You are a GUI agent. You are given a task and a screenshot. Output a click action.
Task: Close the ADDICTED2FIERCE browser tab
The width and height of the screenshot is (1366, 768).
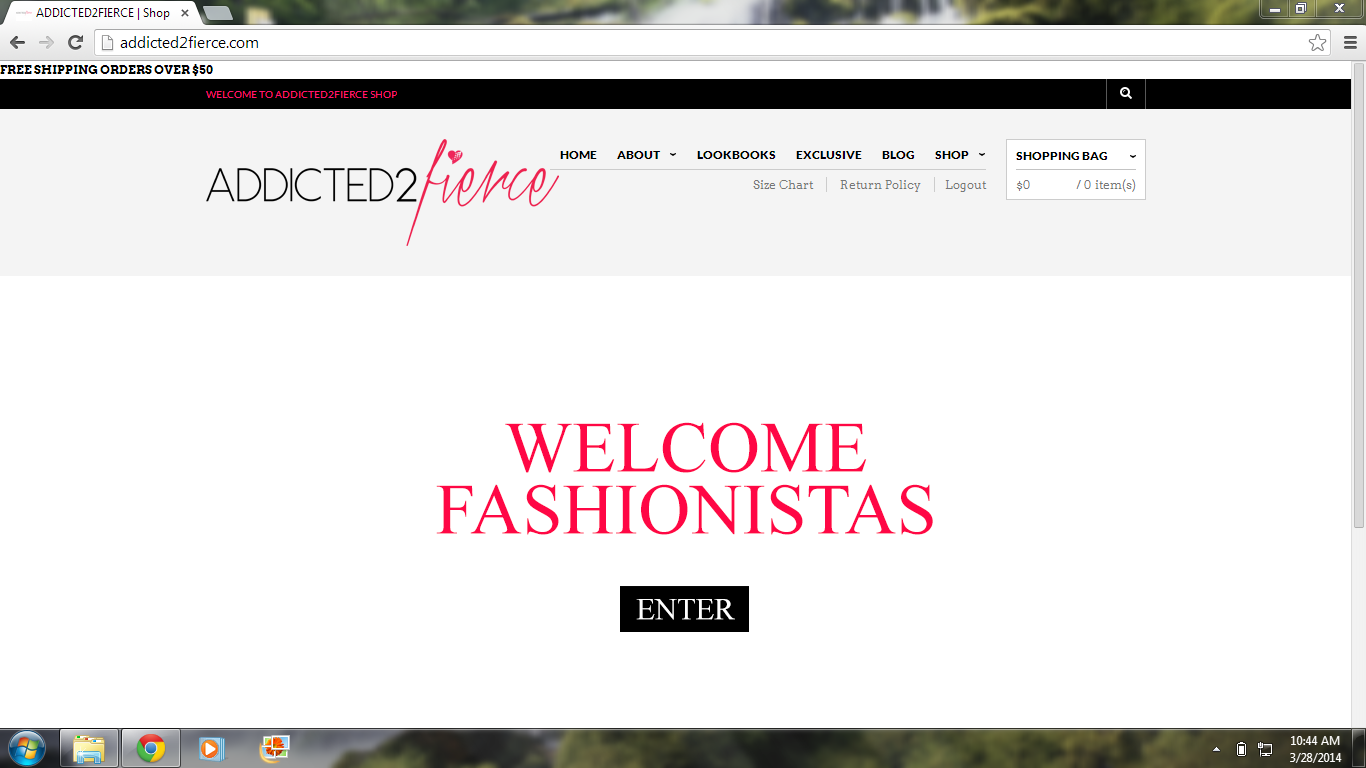185,13
